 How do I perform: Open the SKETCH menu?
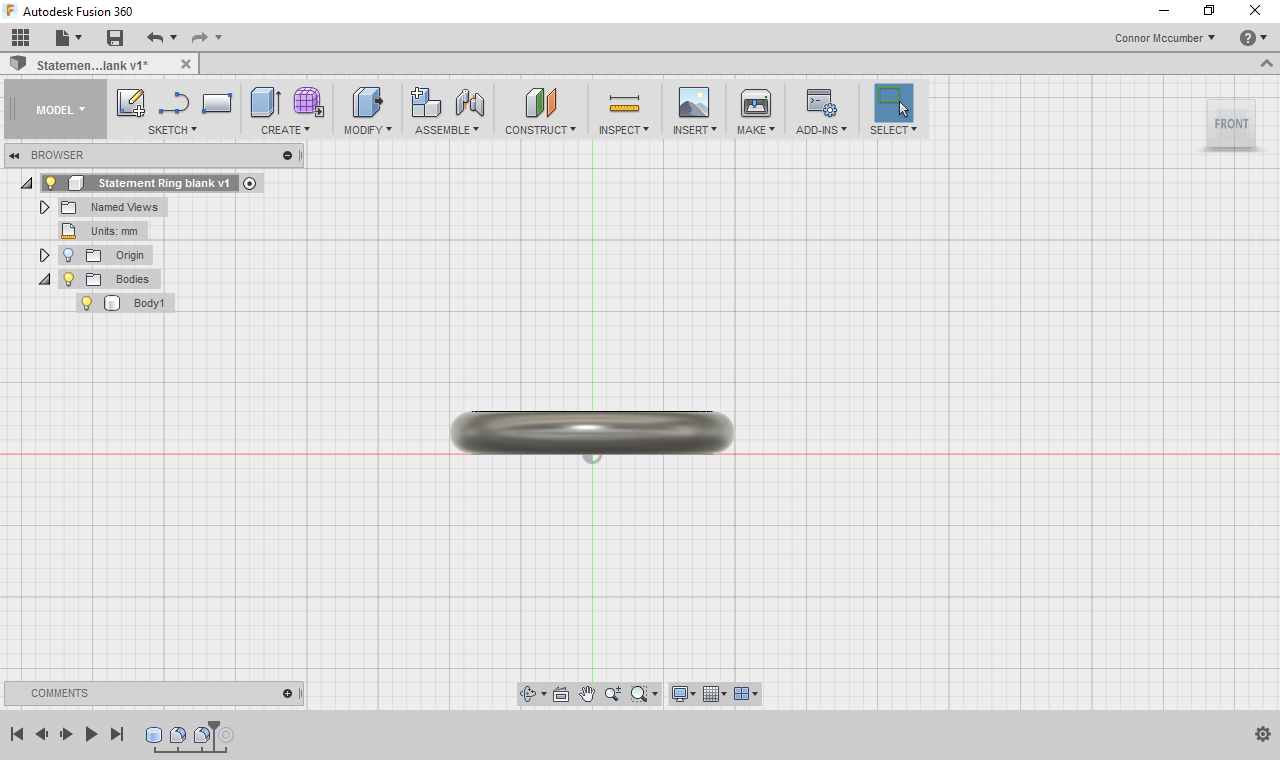[172, 130]
